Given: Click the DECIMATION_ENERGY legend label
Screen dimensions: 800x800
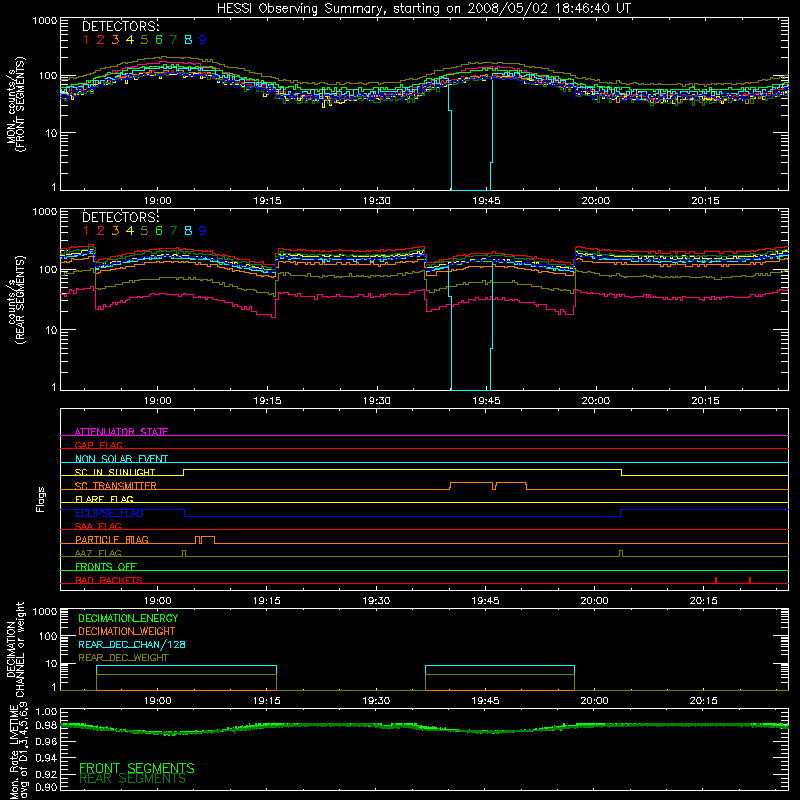Looking at the screenshot, I should [x=128, y=618].
